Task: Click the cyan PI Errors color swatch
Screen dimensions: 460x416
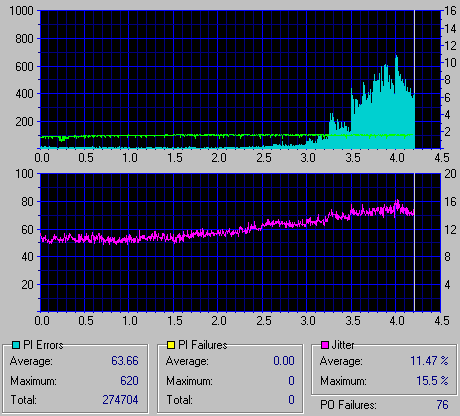Action: click(x=16, y=345)
